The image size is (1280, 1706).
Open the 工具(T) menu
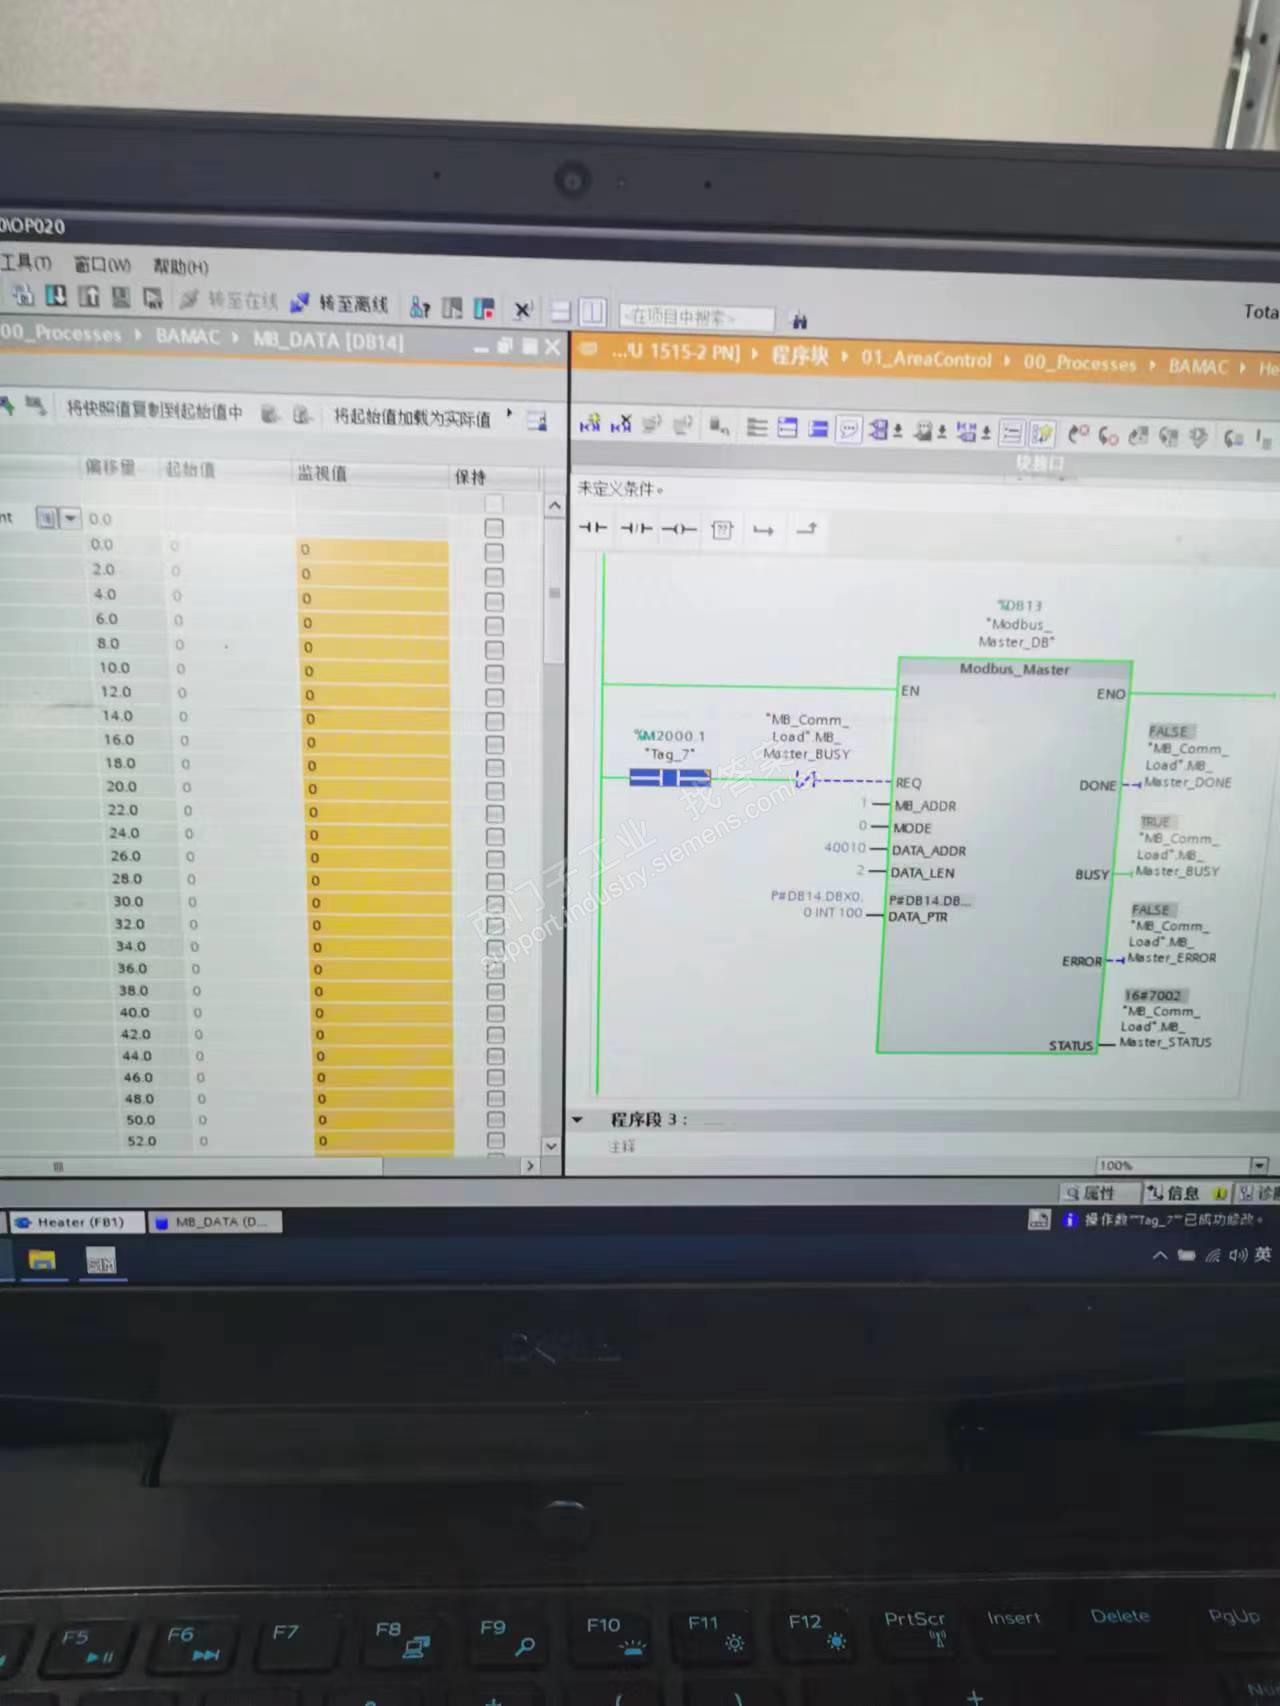[26, 263]
